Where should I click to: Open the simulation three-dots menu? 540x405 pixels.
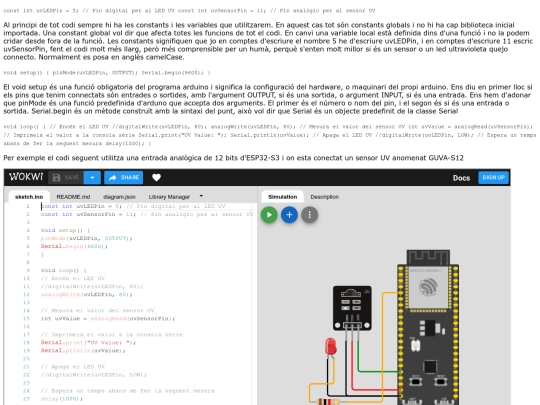click(x=309, y=215)
